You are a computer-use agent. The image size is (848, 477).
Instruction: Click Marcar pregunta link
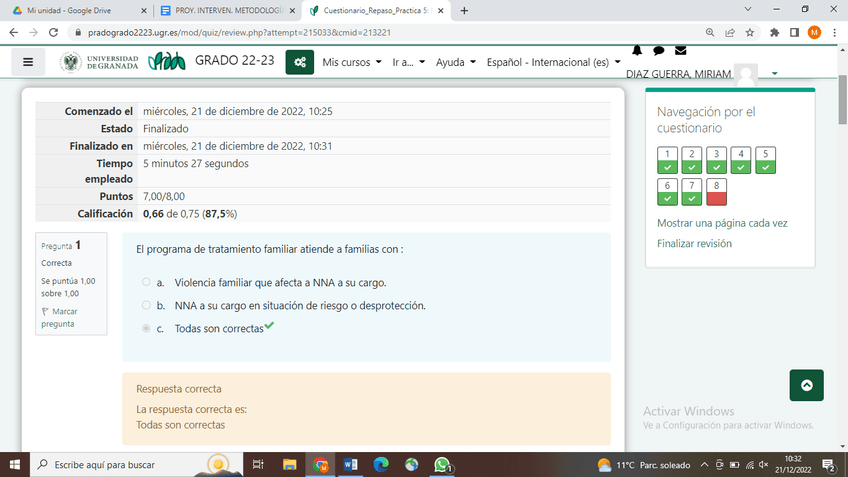59,317
